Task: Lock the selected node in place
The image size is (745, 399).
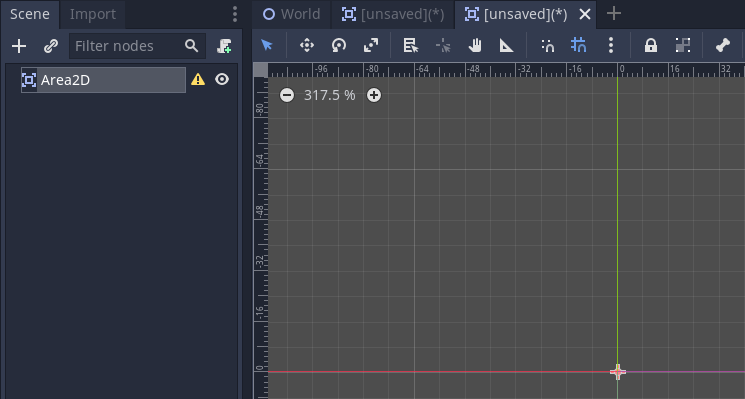Action: pyautogui.click(x=651, y=46)
